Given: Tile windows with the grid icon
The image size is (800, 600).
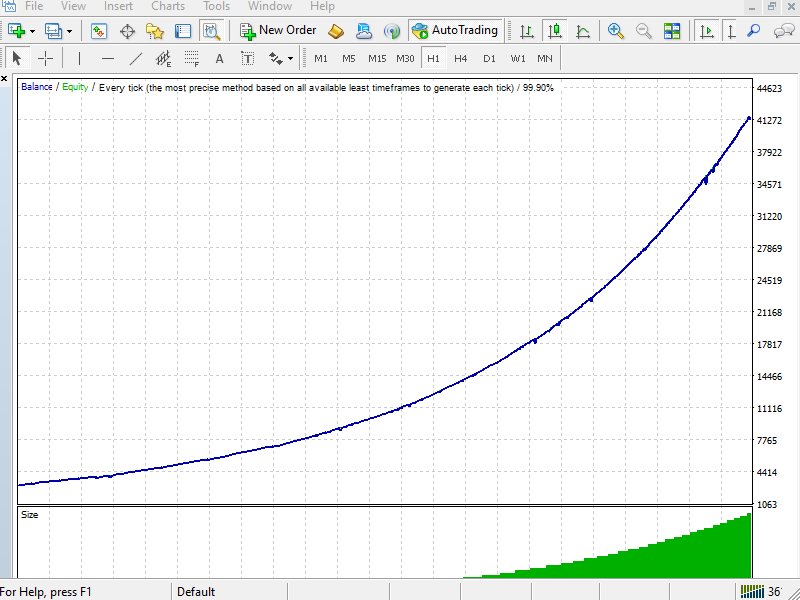Looking at the screenshot, I should [672, 31].
